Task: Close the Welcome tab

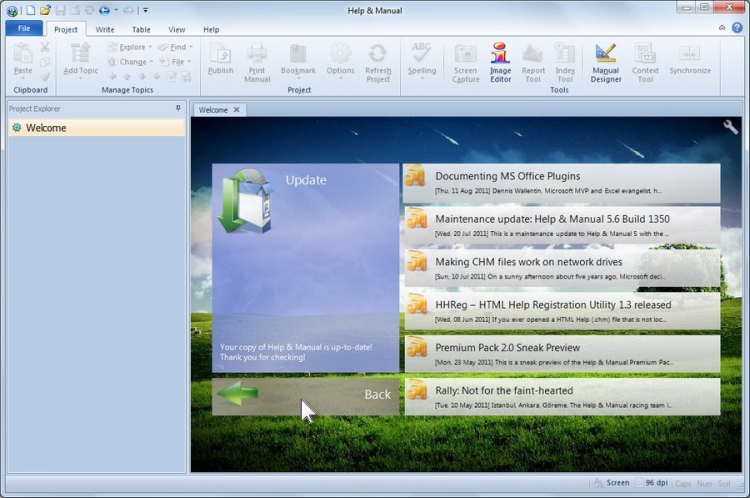Action: click(236, 110)
